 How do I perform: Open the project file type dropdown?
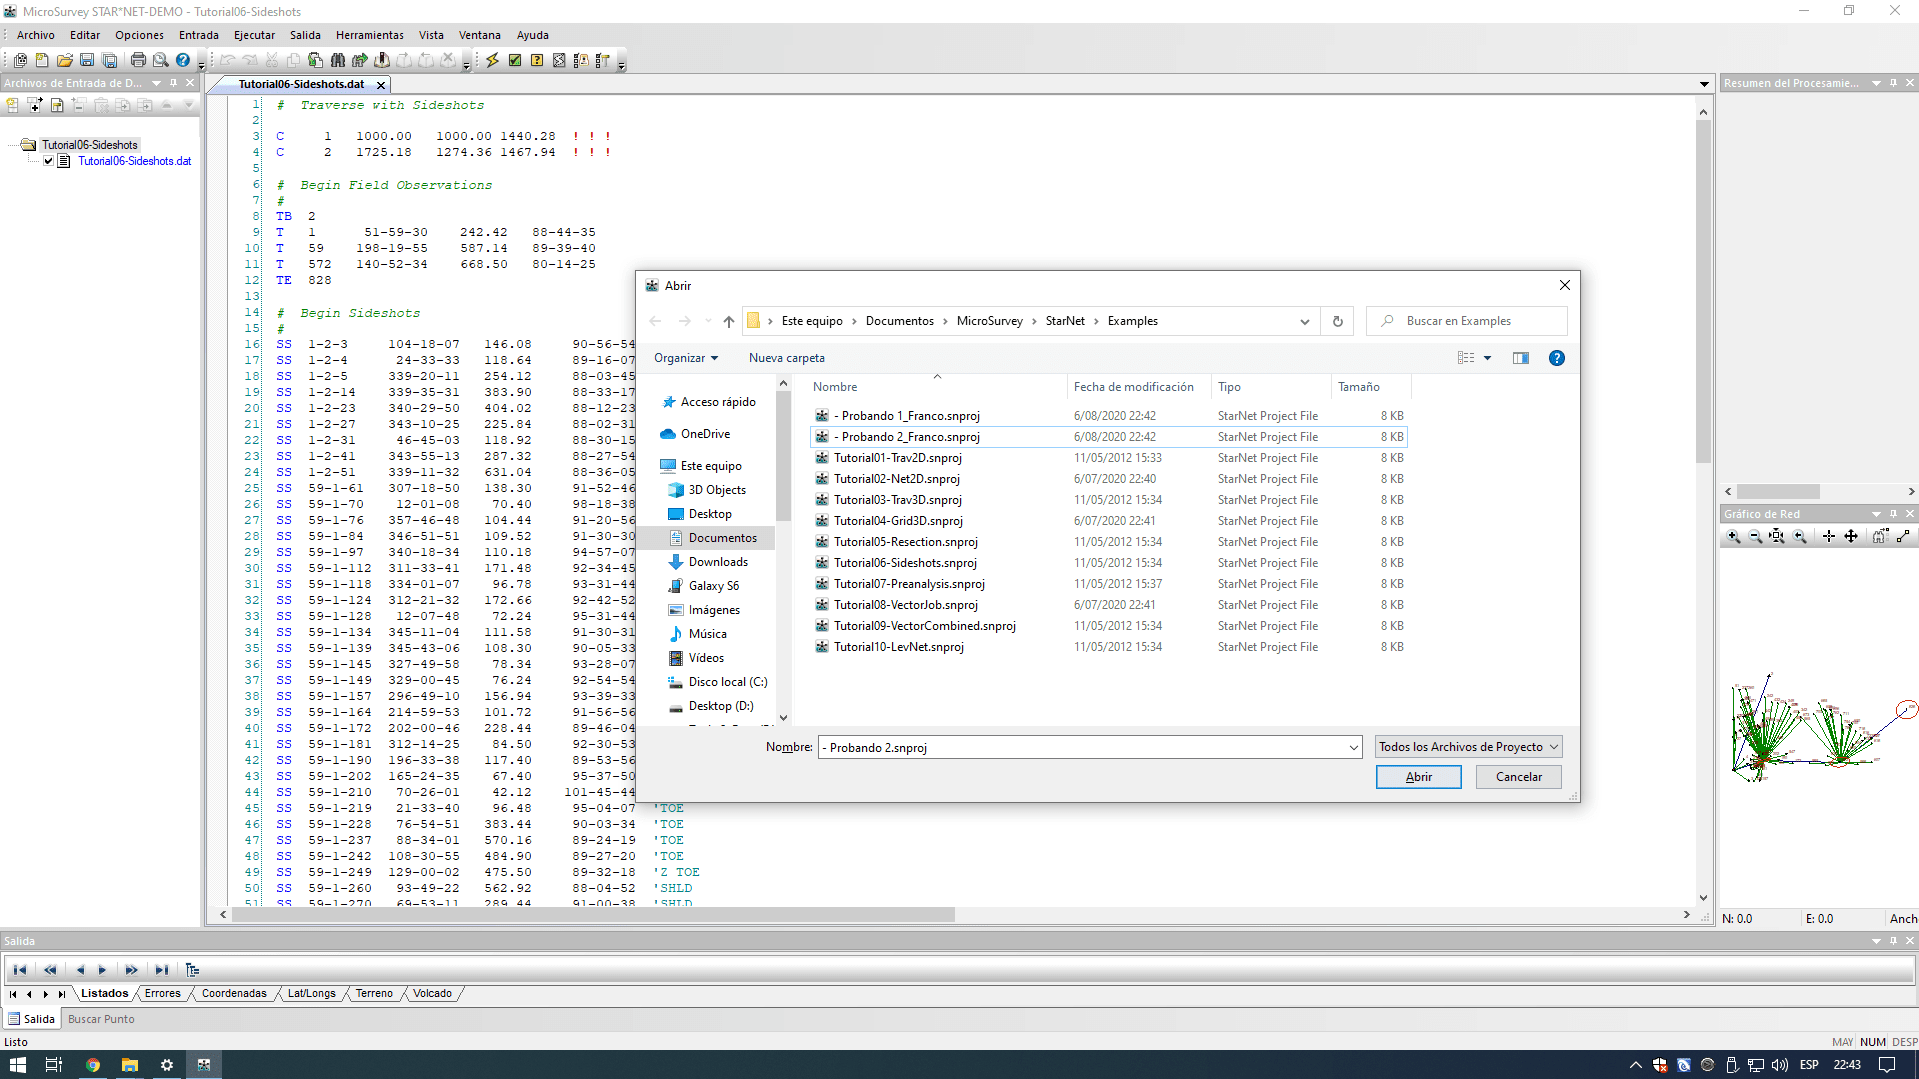(1467, 747)
